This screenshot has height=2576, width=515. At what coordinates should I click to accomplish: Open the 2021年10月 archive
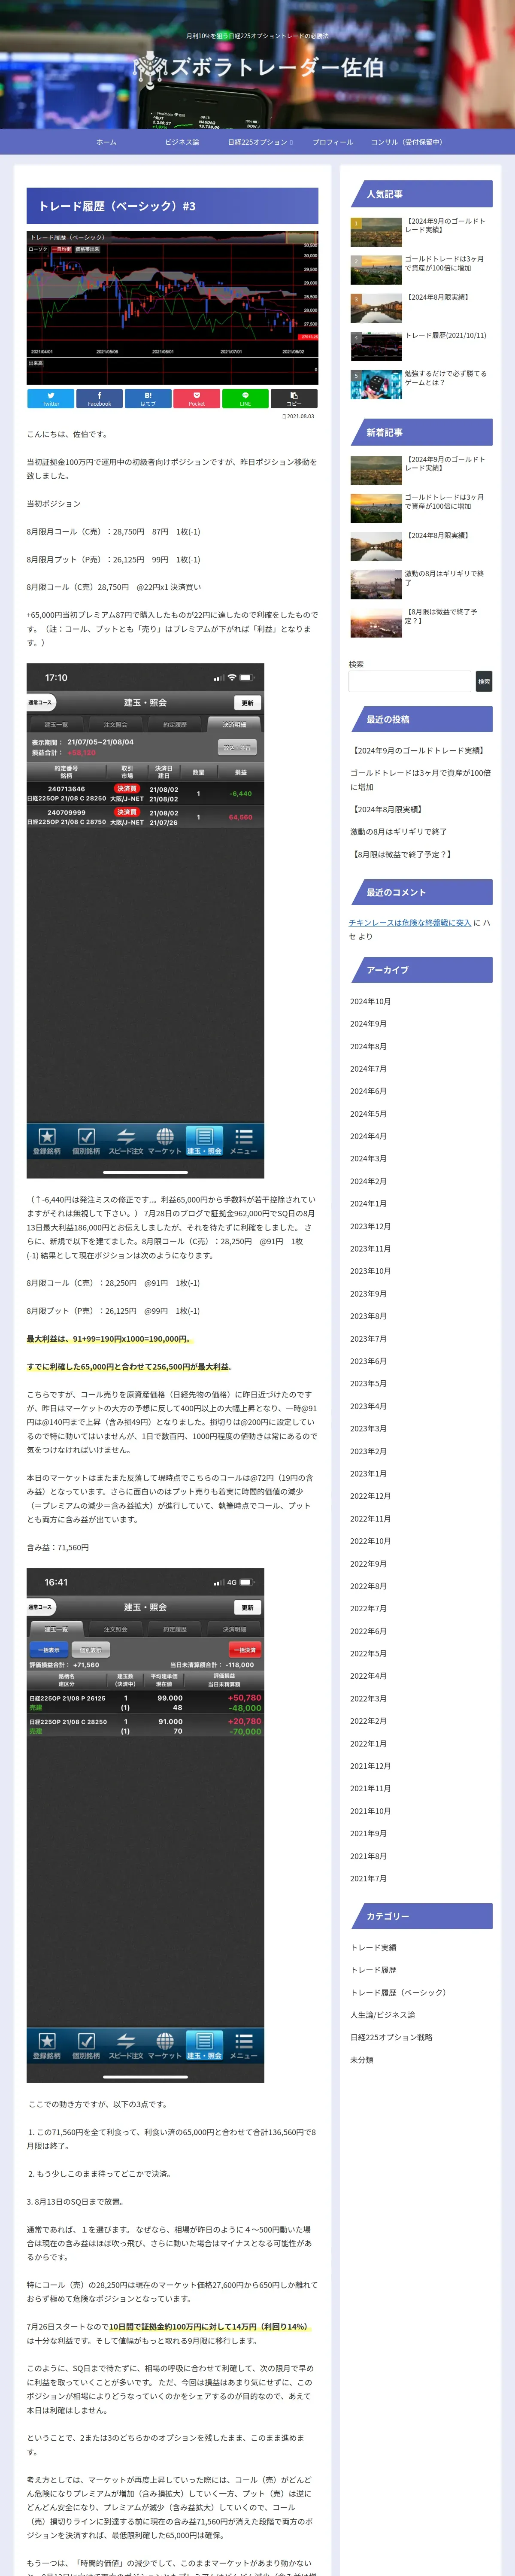coord(370,1811)
